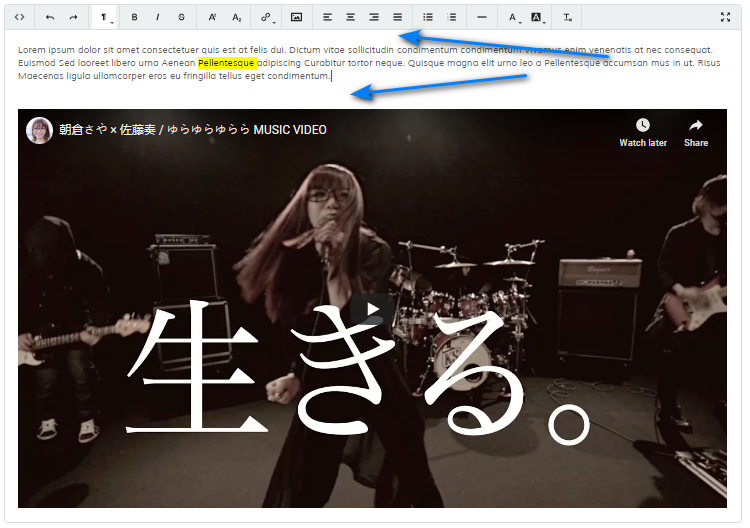This screenshot has height=528, width=750.
Task: Apply subscript formatting
Action: click(x=237, y=17)
